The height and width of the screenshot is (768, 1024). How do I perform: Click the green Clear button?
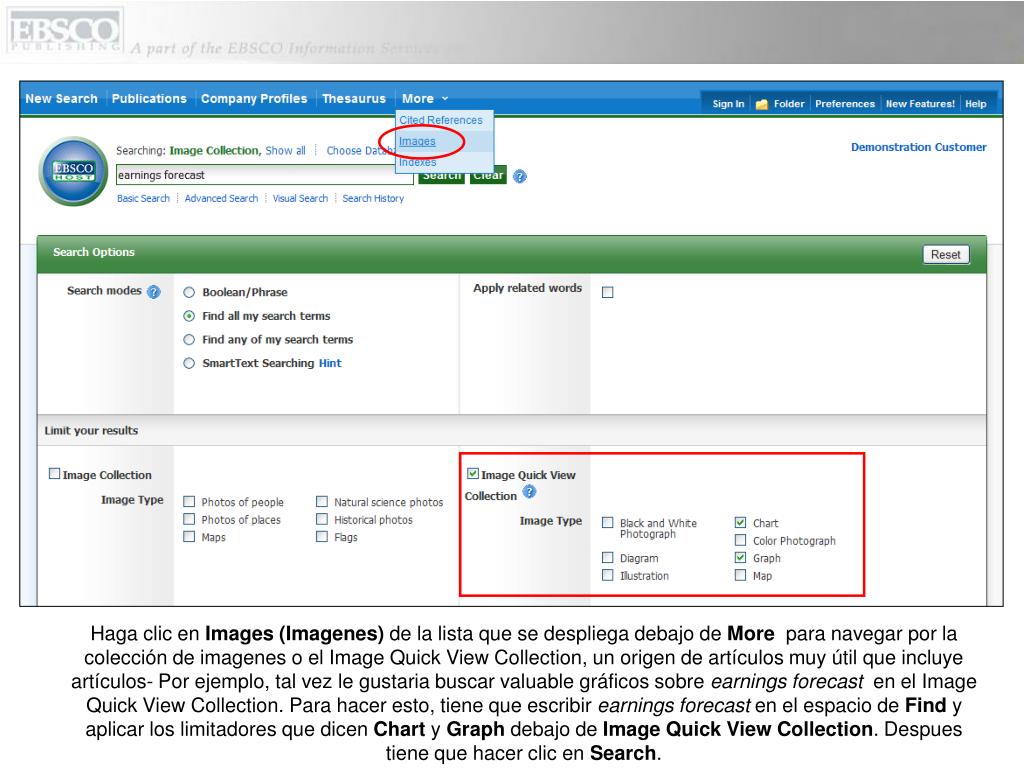[x=488, y=176]
